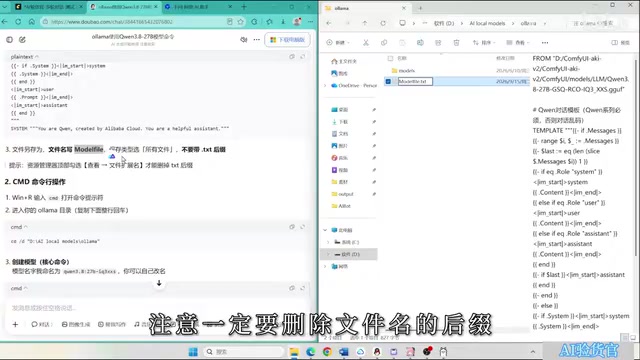Image resolution: width=640 pixels, height=360 pixels.
Task: Open the AI local models breadcrumb
Action: (487, 23)
